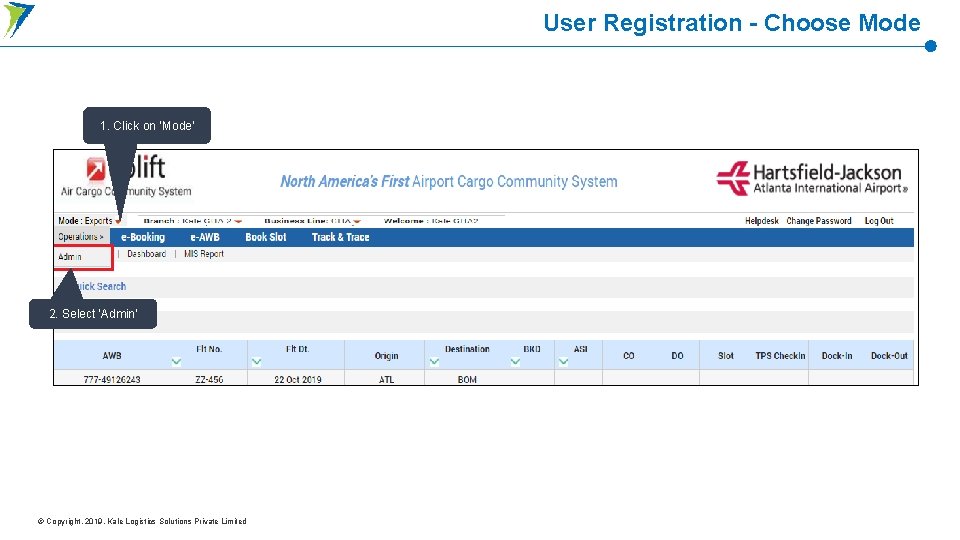Open filter chevron under BKD header
The height and width of the screenshot is (540, 960).
coord(516,361)
